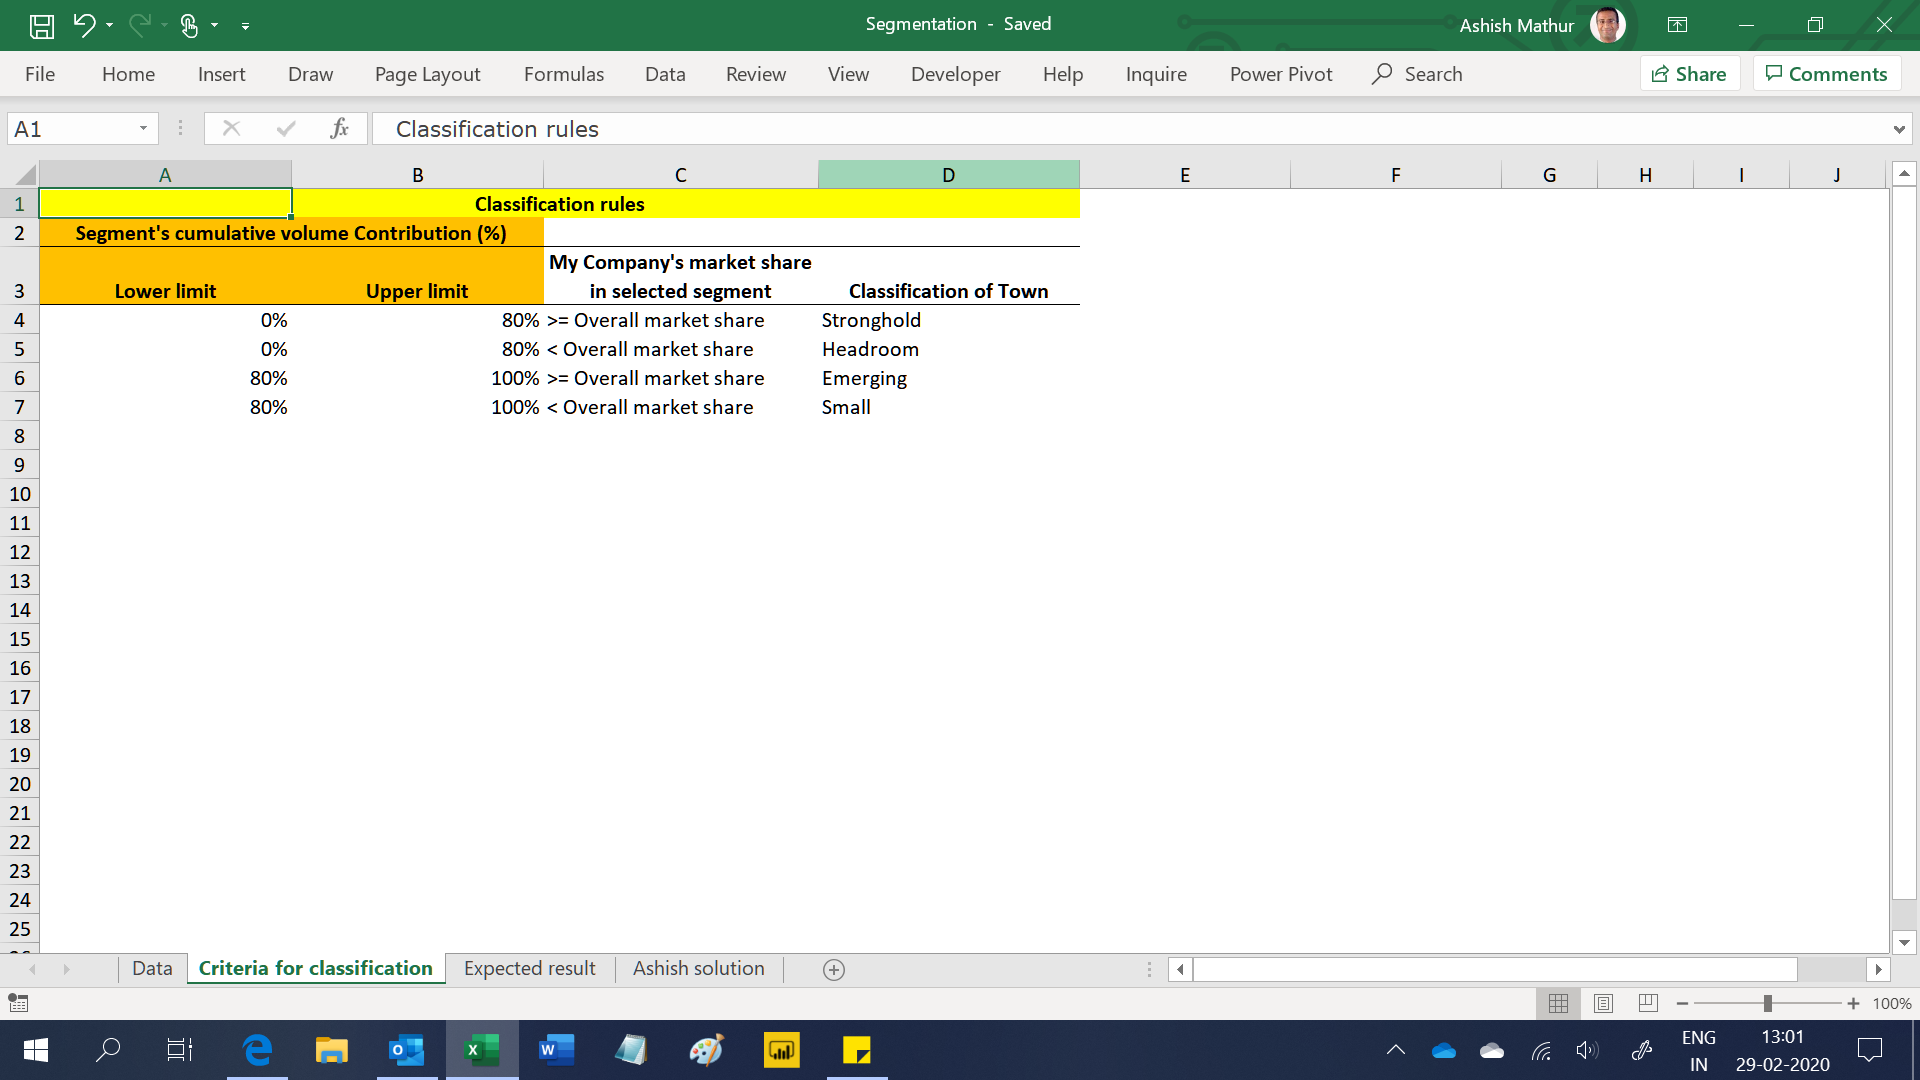The image size is (1920, 1080).
Task: Click the zoom in plus button
Action: (x=1853, y=1003)
